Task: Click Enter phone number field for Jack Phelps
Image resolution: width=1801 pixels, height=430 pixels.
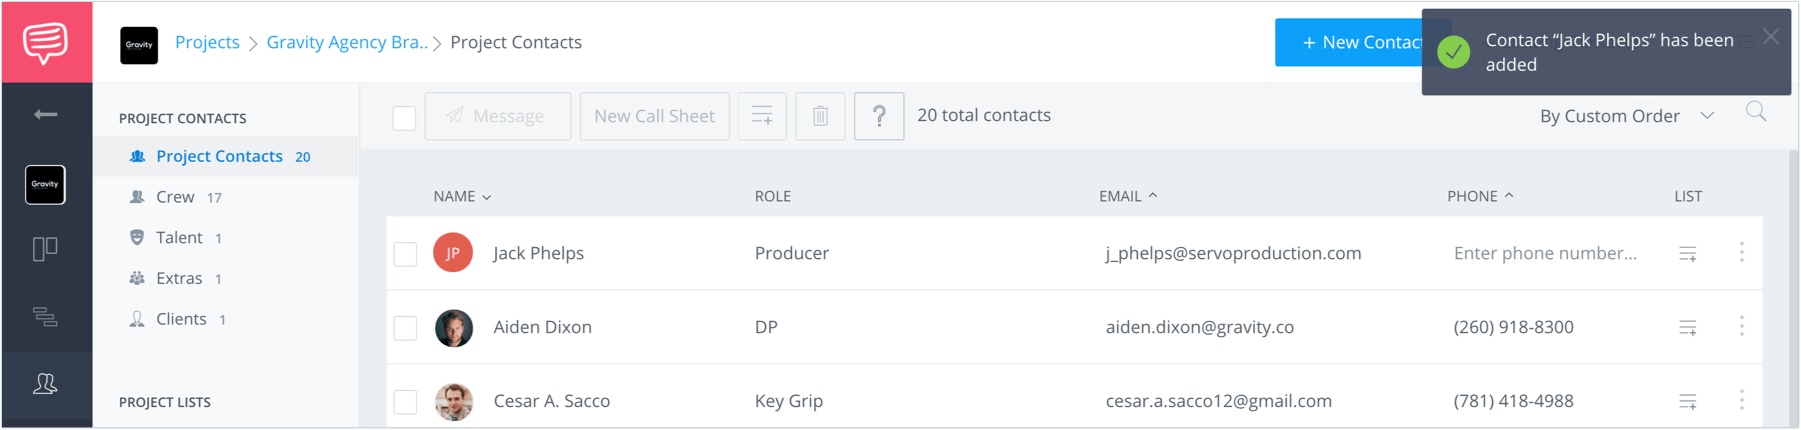Action: pos(1545,253)
